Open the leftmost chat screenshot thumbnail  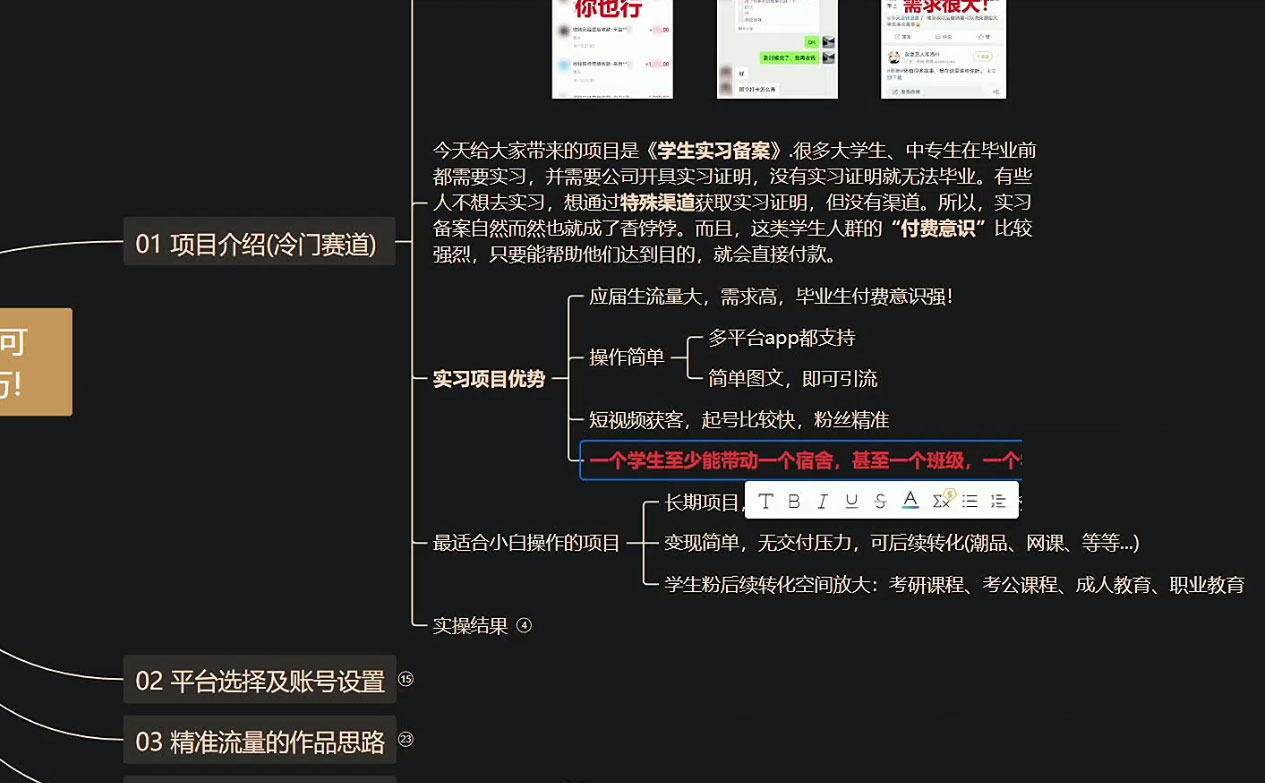pos(613,50)
